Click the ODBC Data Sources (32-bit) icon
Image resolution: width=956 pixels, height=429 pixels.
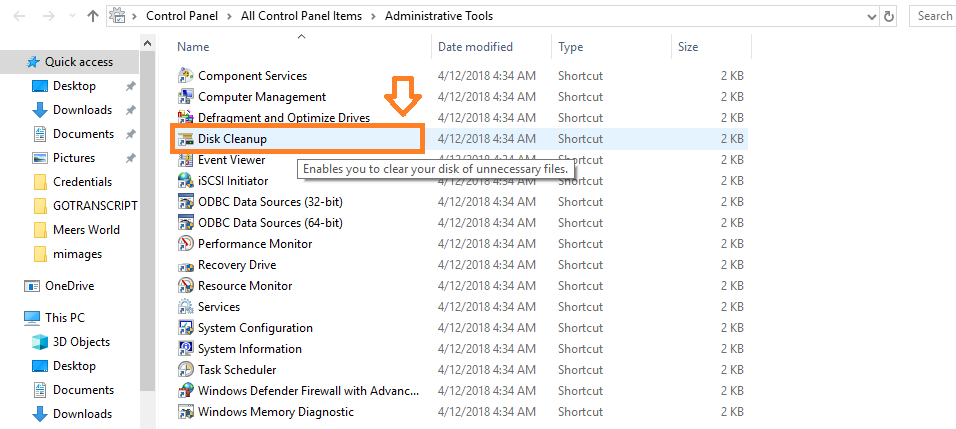tap(185, 202)
